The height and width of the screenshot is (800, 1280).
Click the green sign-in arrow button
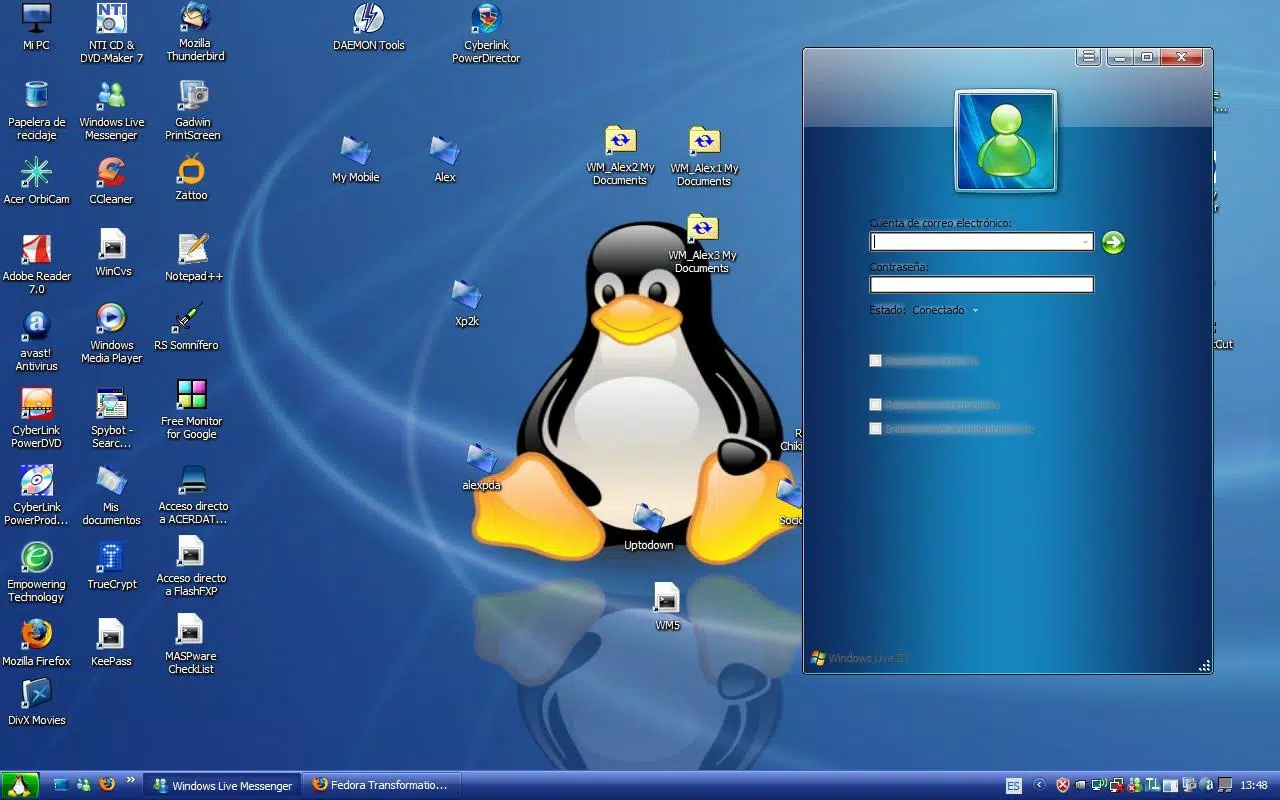point(1113,242)
